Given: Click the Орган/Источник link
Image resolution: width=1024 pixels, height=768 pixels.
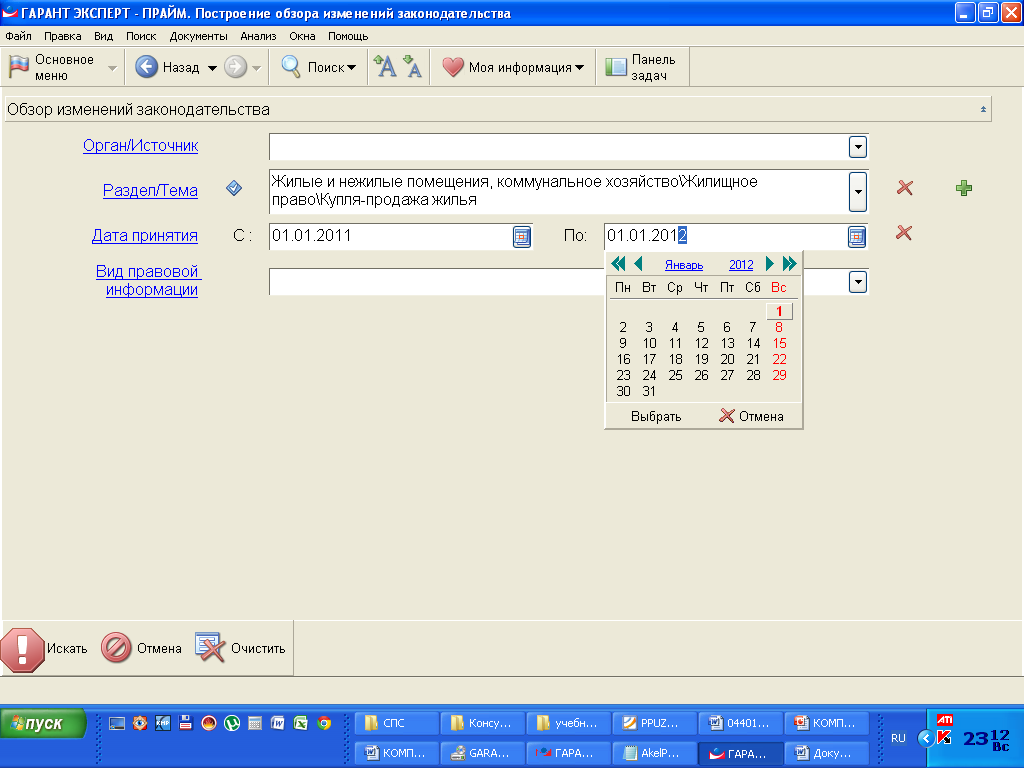Looking at the screenshot, I should pos(140,146).
